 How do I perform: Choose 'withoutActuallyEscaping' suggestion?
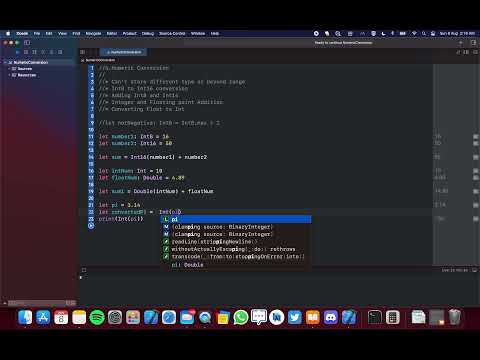coord(236,249)
